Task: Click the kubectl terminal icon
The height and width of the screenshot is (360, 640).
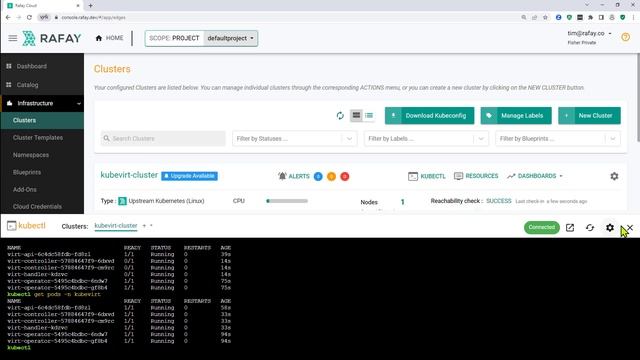Action: coord(11,226)
